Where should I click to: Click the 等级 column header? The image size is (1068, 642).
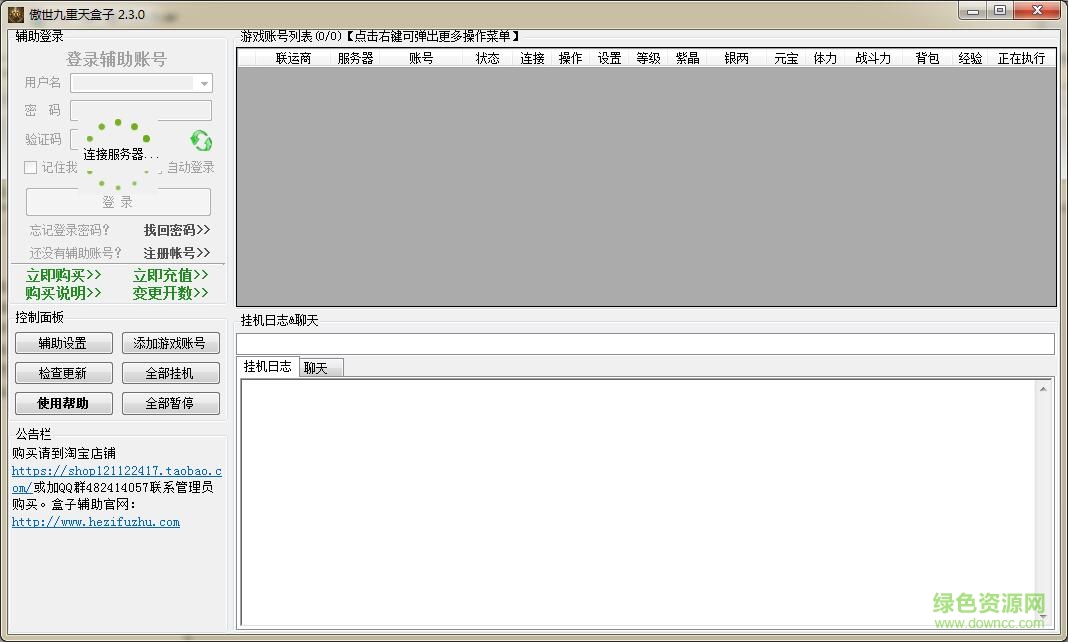point(648,59)
